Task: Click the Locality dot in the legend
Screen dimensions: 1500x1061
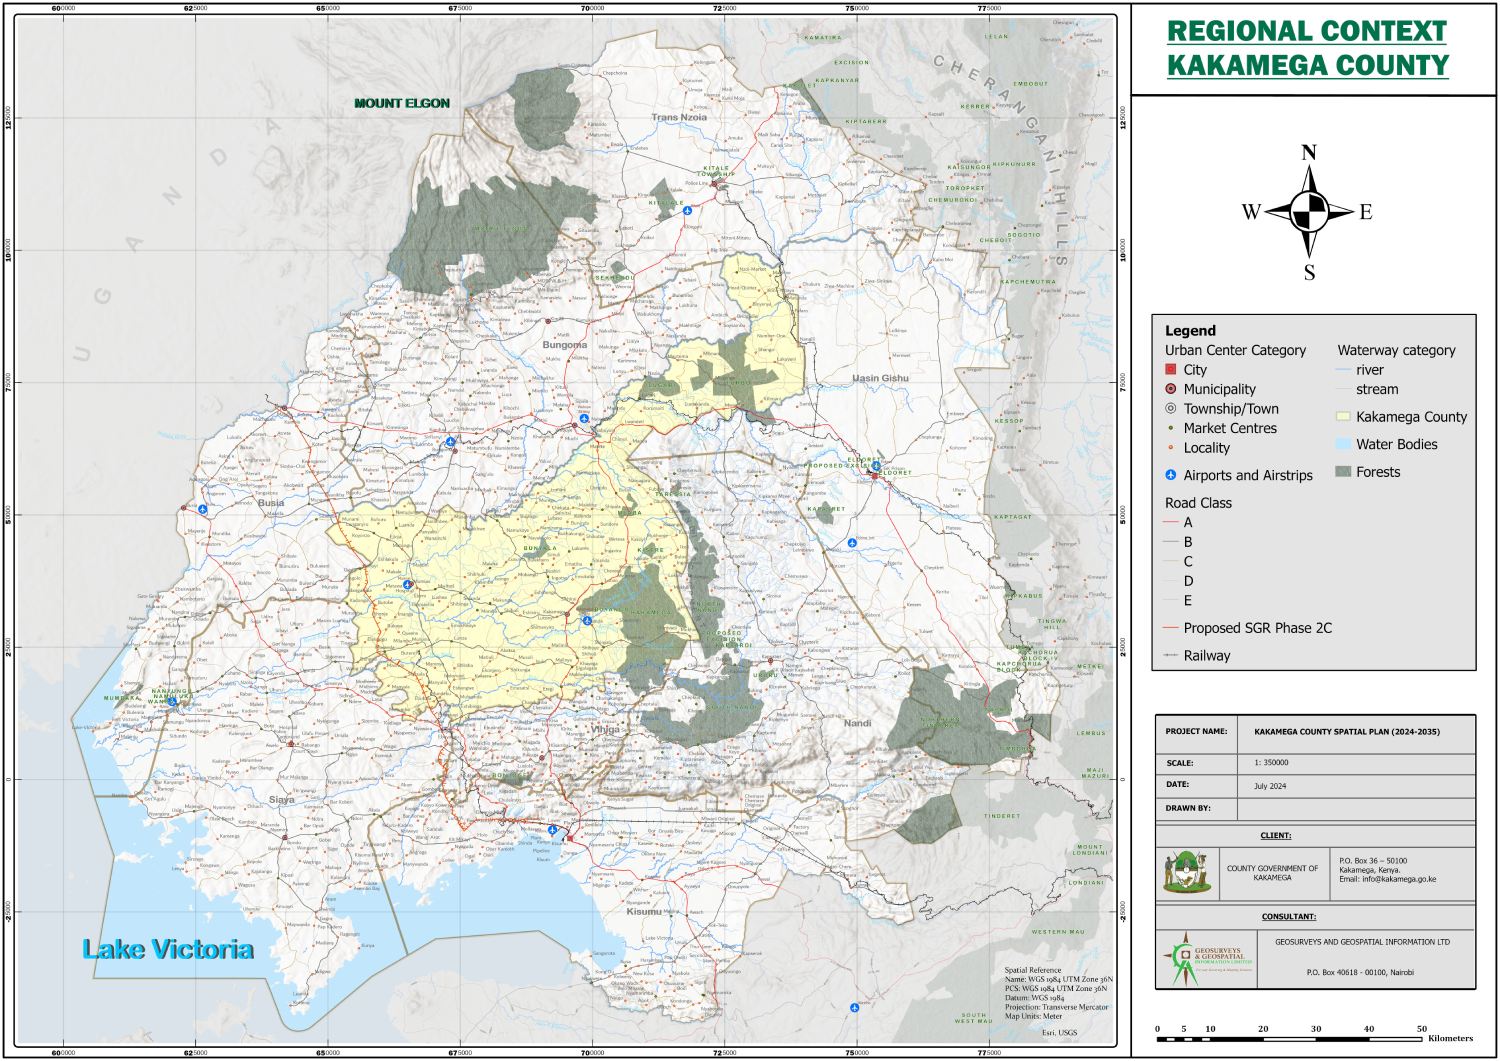Action: (x=1171, y=448)
